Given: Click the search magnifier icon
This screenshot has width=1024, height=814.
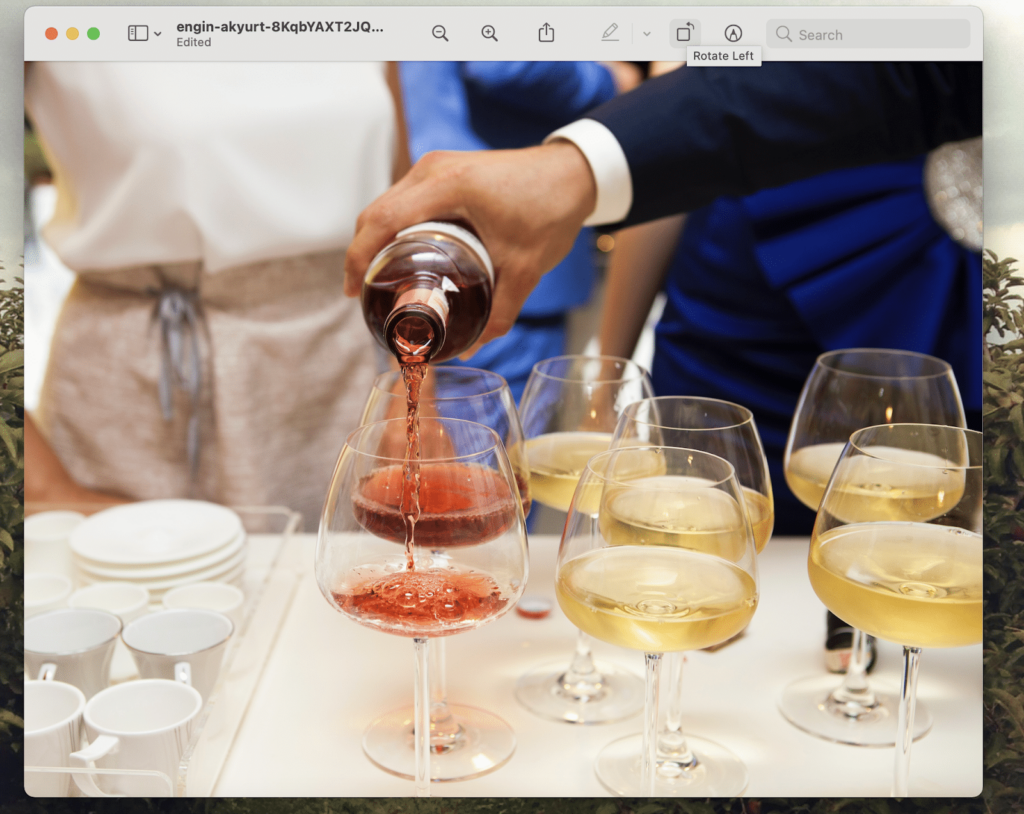Looking at the screenshot, I should point(784,34).
